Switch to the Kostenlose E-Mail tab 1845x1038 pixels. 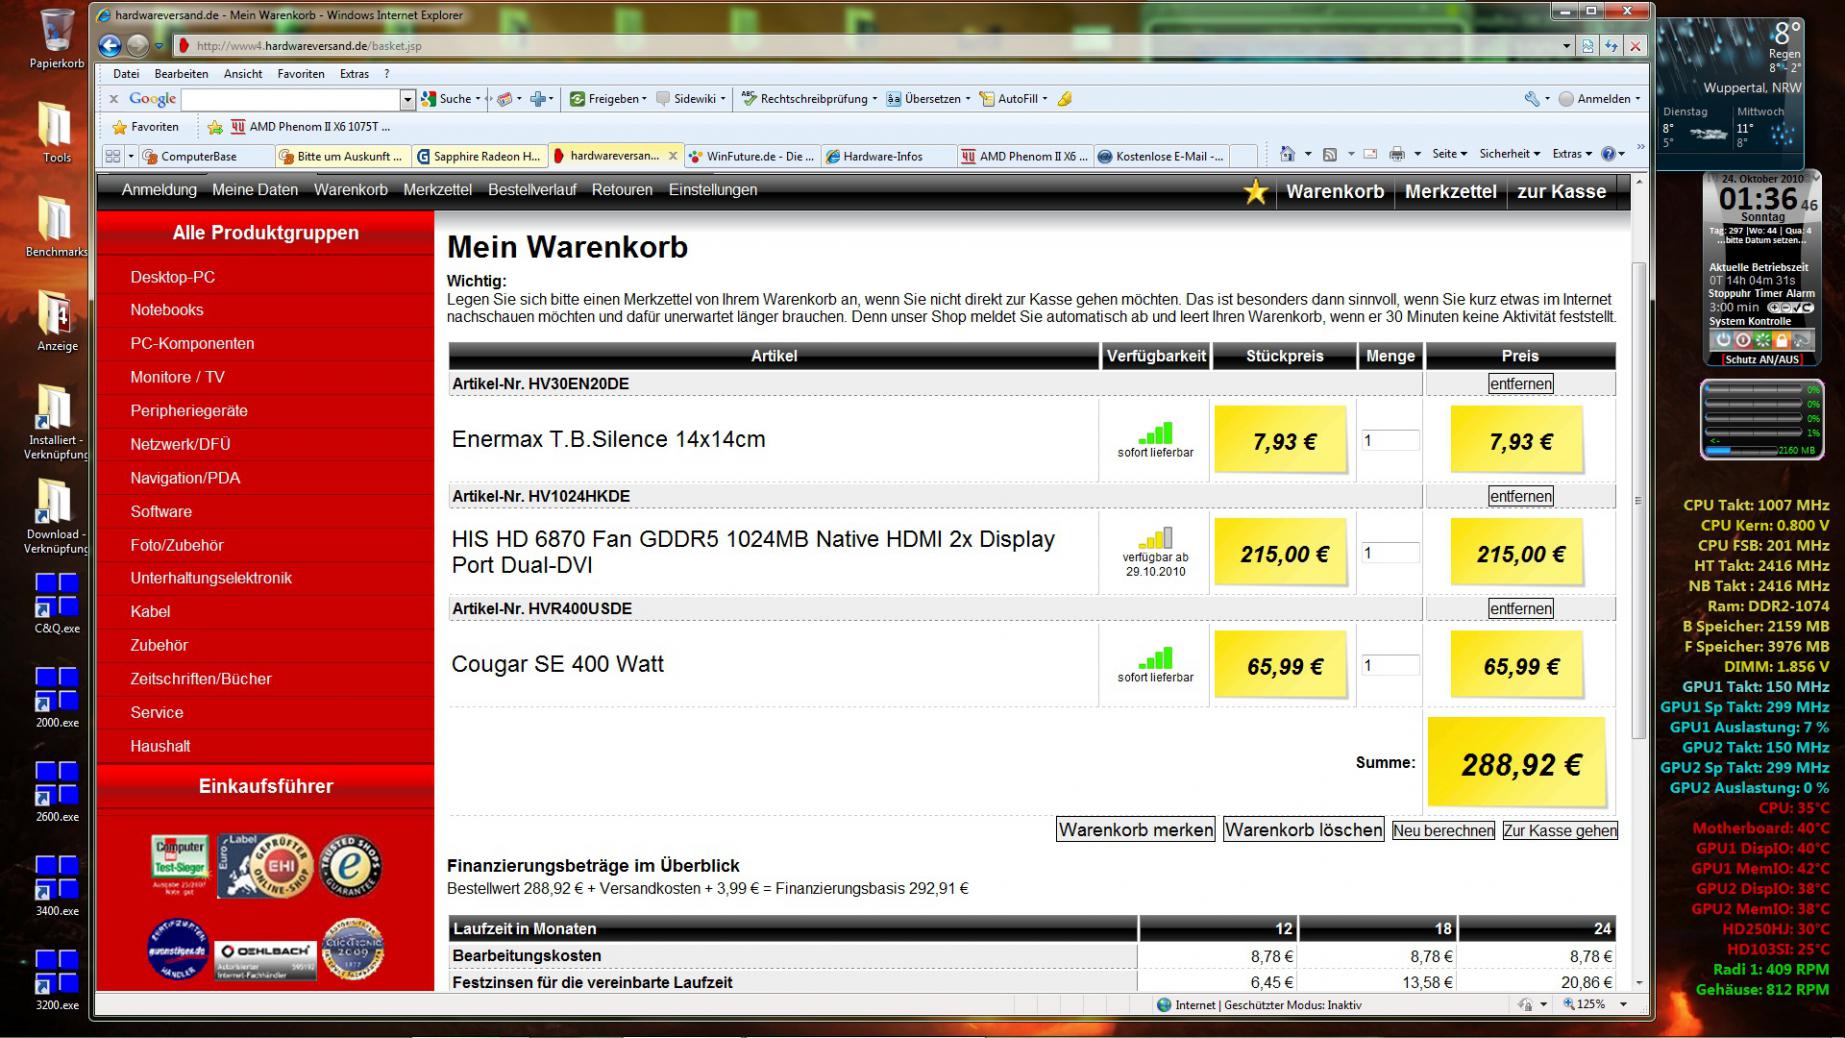[x=1162, y=156]
